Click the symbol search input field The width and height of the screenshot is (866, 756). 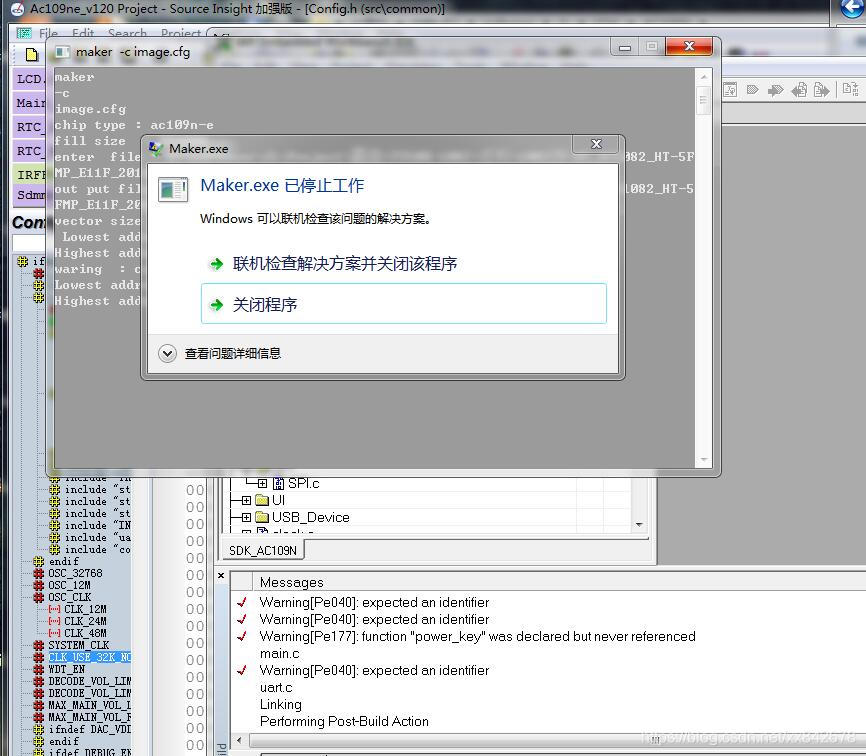[29, 243]
